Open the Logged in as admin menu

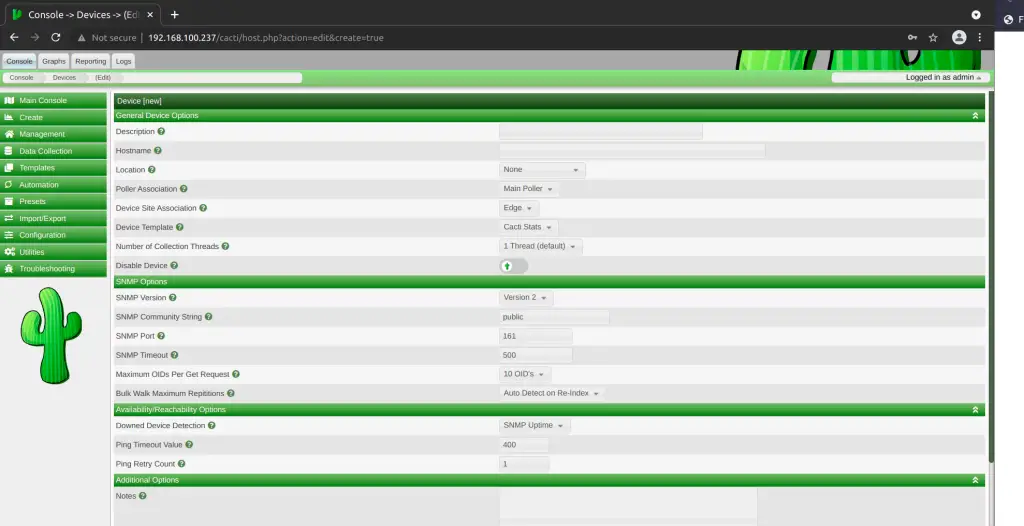[943, 78]
